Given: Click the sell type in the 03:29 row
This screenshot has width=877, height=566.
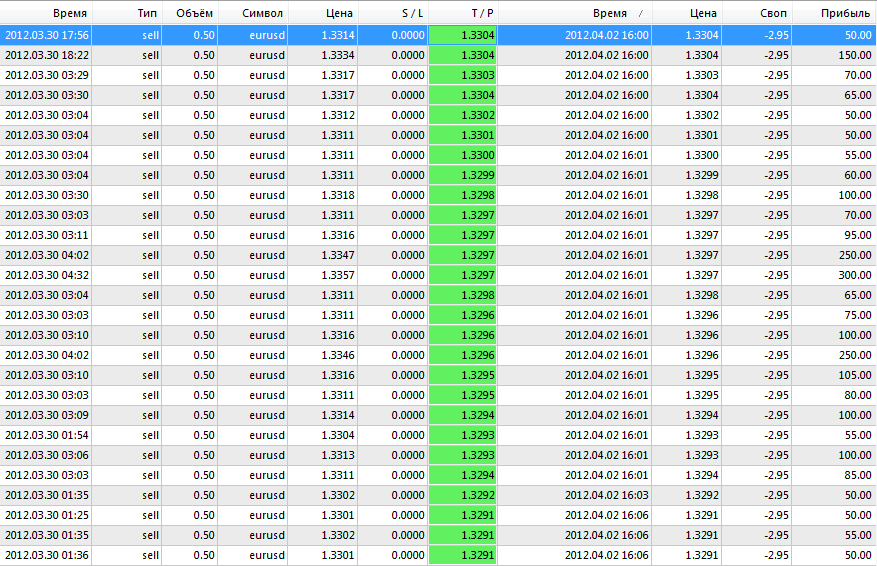Looking at the screenshot, I should pyautogui.click(x=150, y=75).
